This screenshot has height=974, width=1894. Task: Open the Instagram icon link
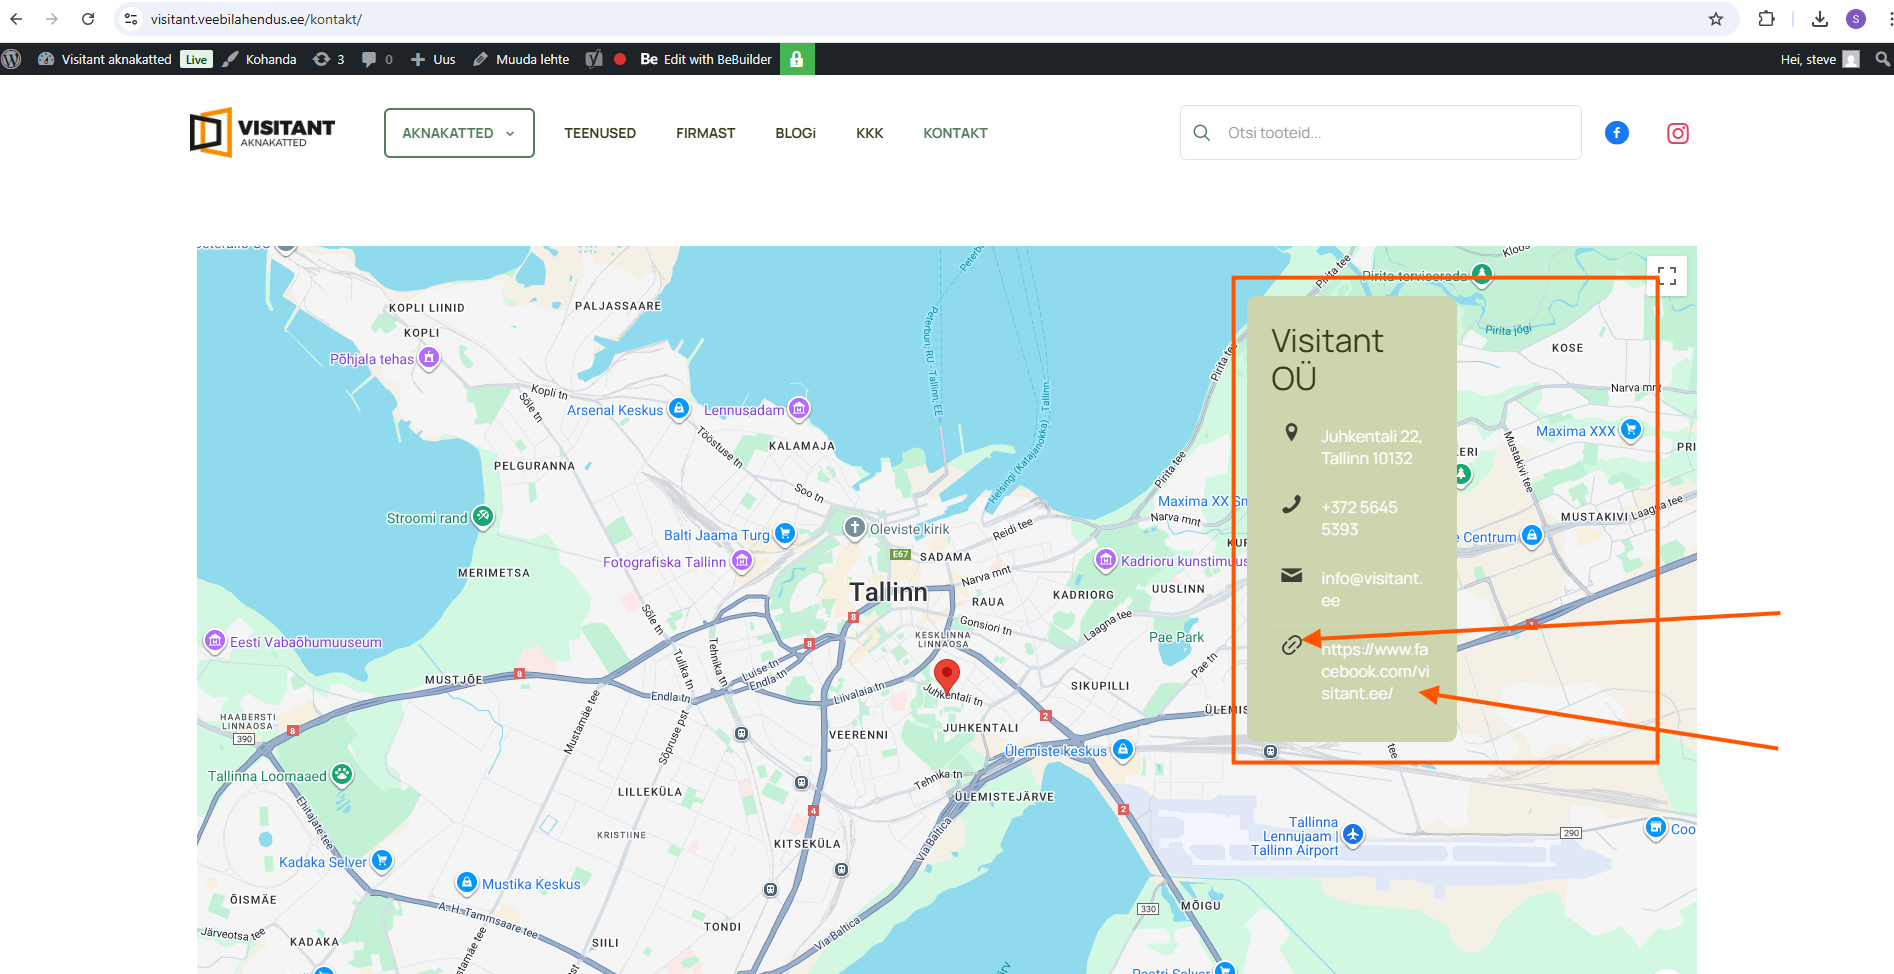point(1677,133)
